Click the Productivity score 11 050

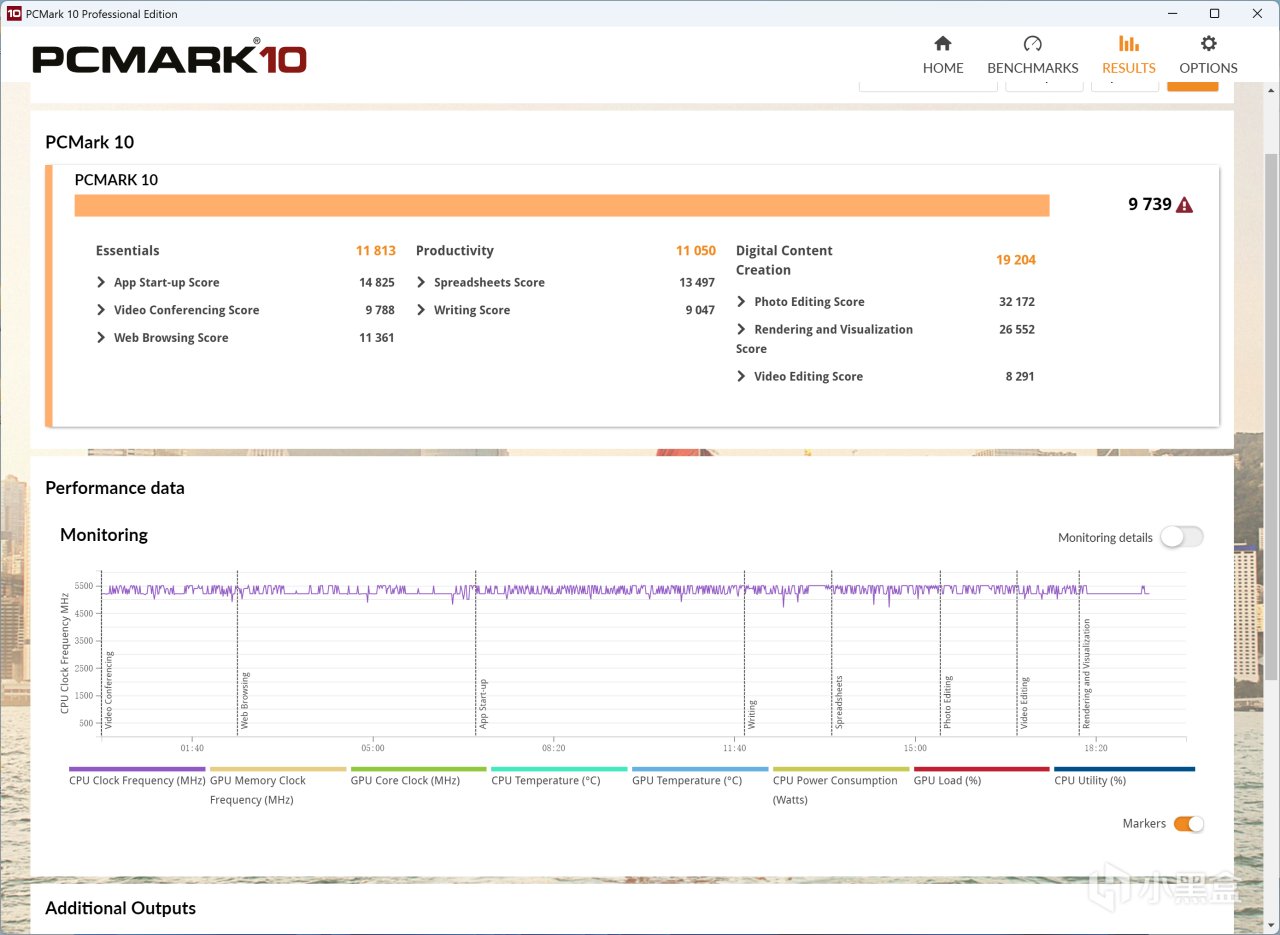695,251
